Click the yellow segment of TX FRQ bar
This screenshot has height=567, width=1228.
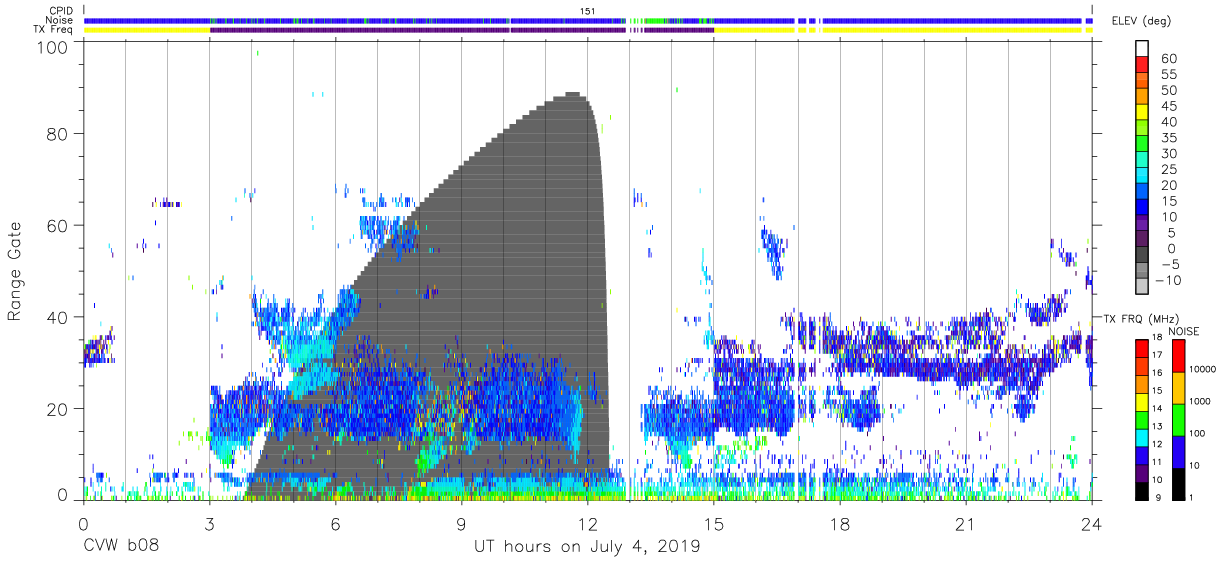tap(1141, 403)
